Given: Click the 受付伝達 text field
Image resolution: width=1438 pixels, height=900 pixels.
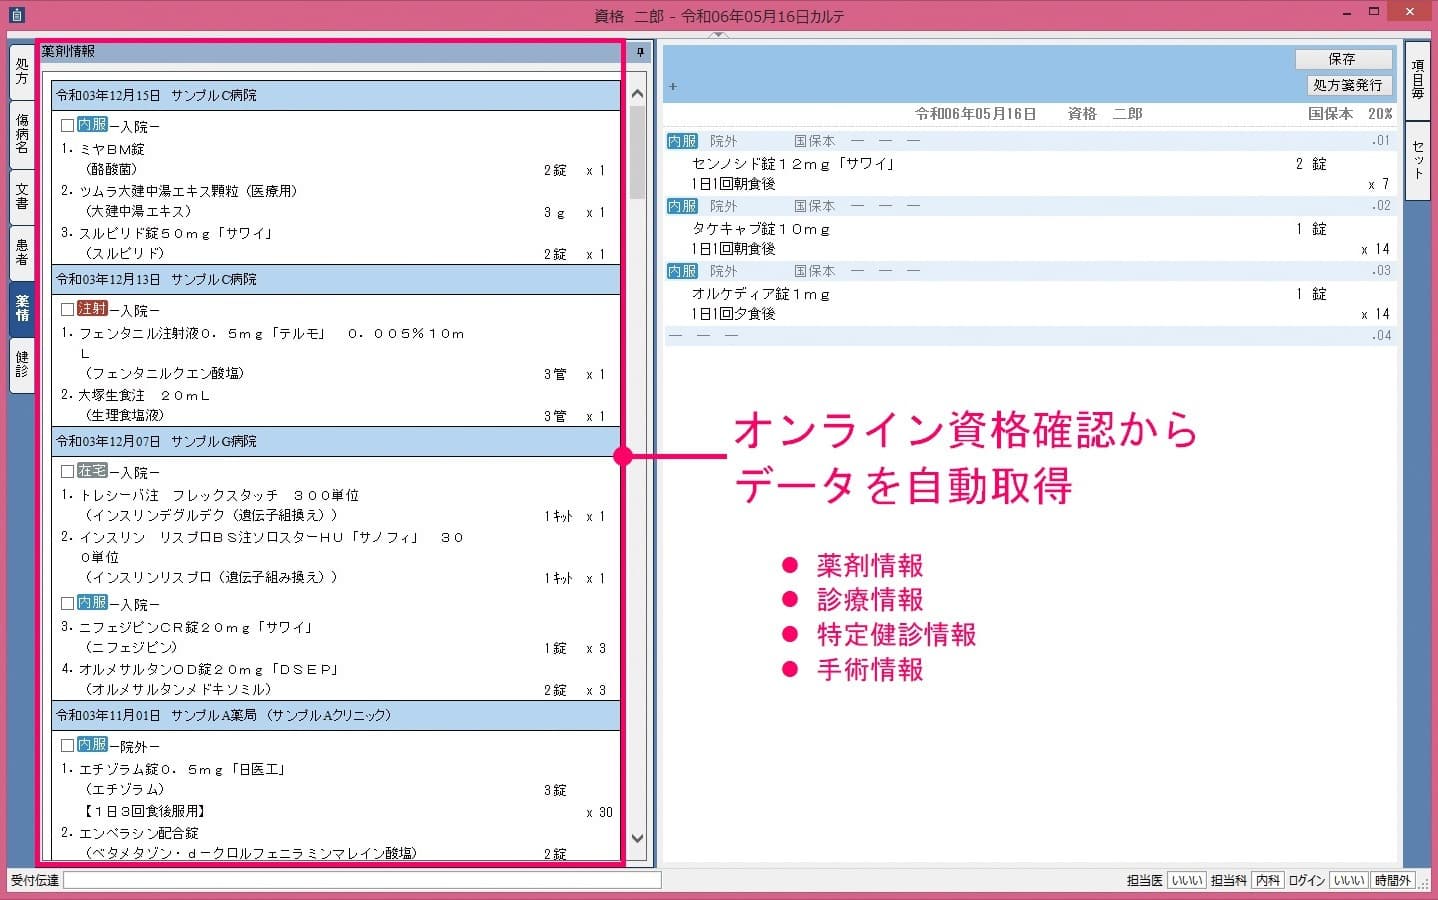Looking at the screenshot, I should (x=362, y=881).
